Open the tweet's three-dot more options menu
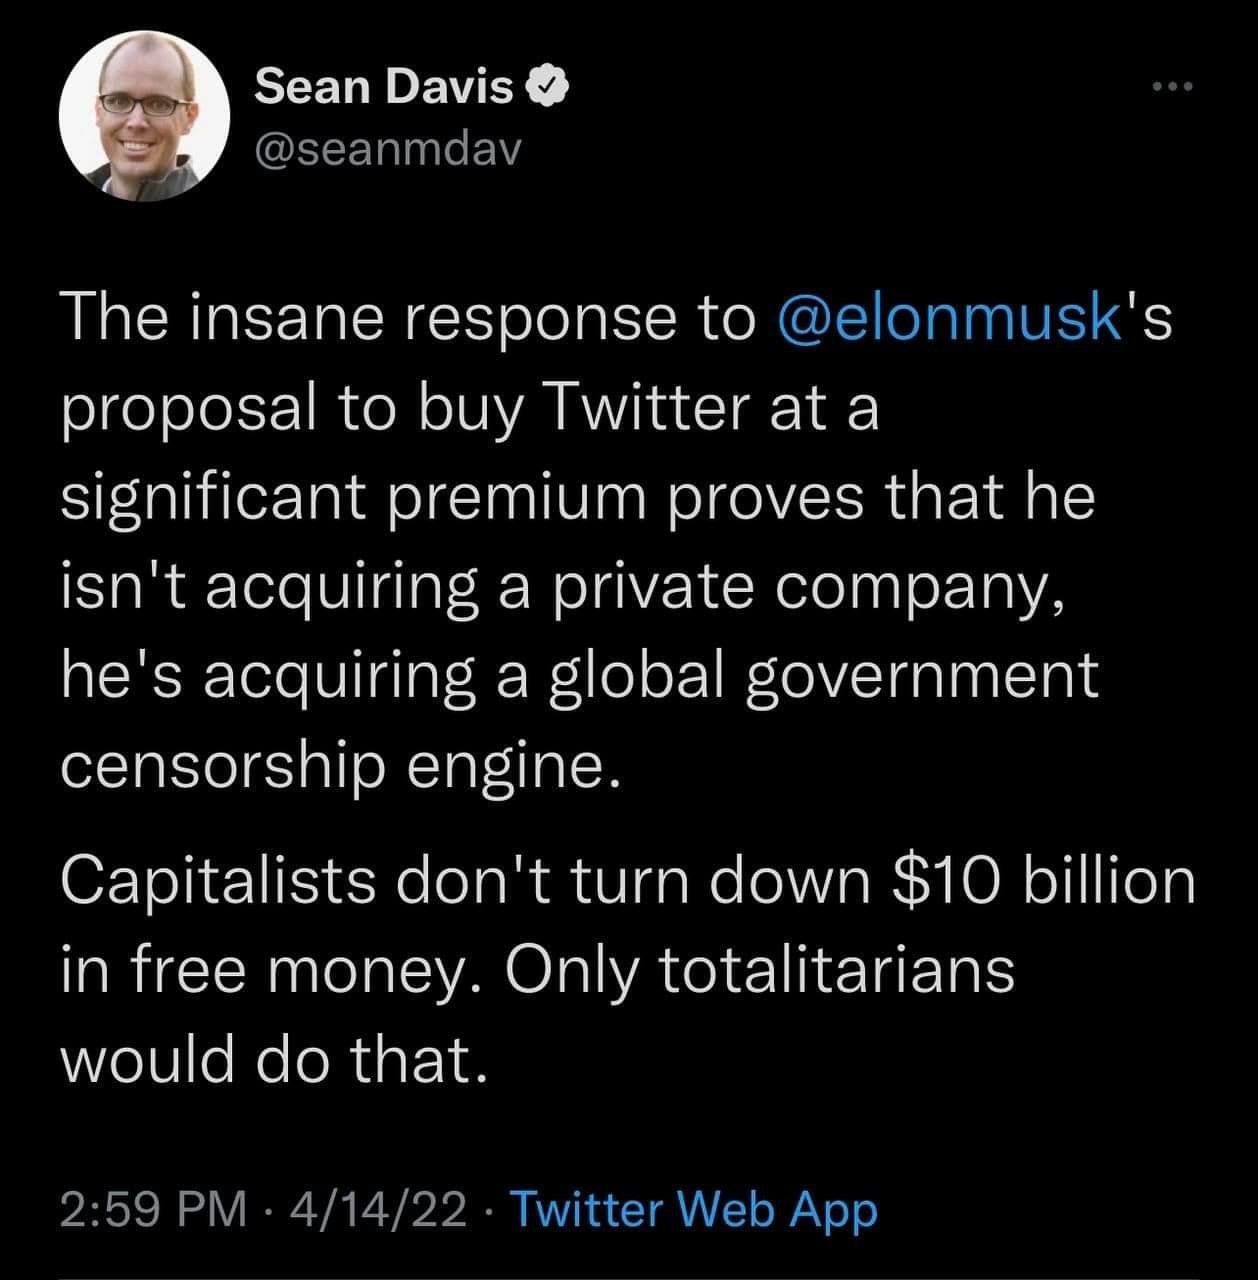1258x1280 pixels. pos(1172,87)
